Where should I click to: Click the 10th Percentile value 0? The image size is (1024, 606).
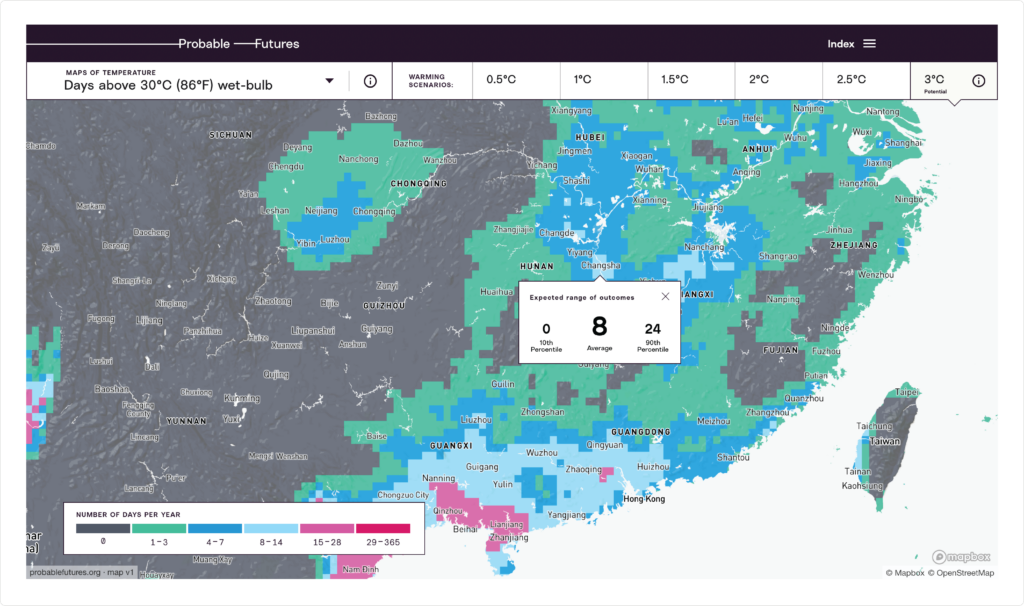click(546, 329)
